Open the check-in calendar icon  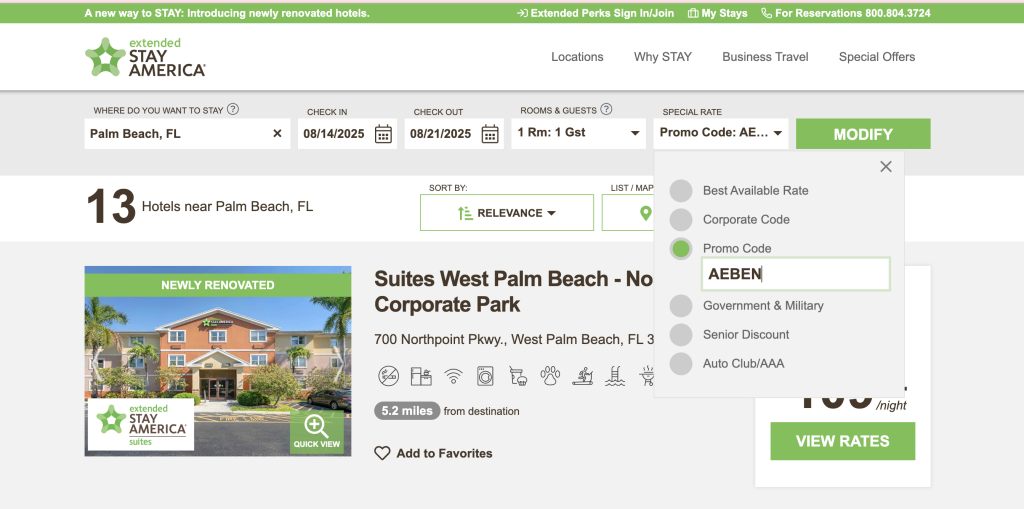383,134
